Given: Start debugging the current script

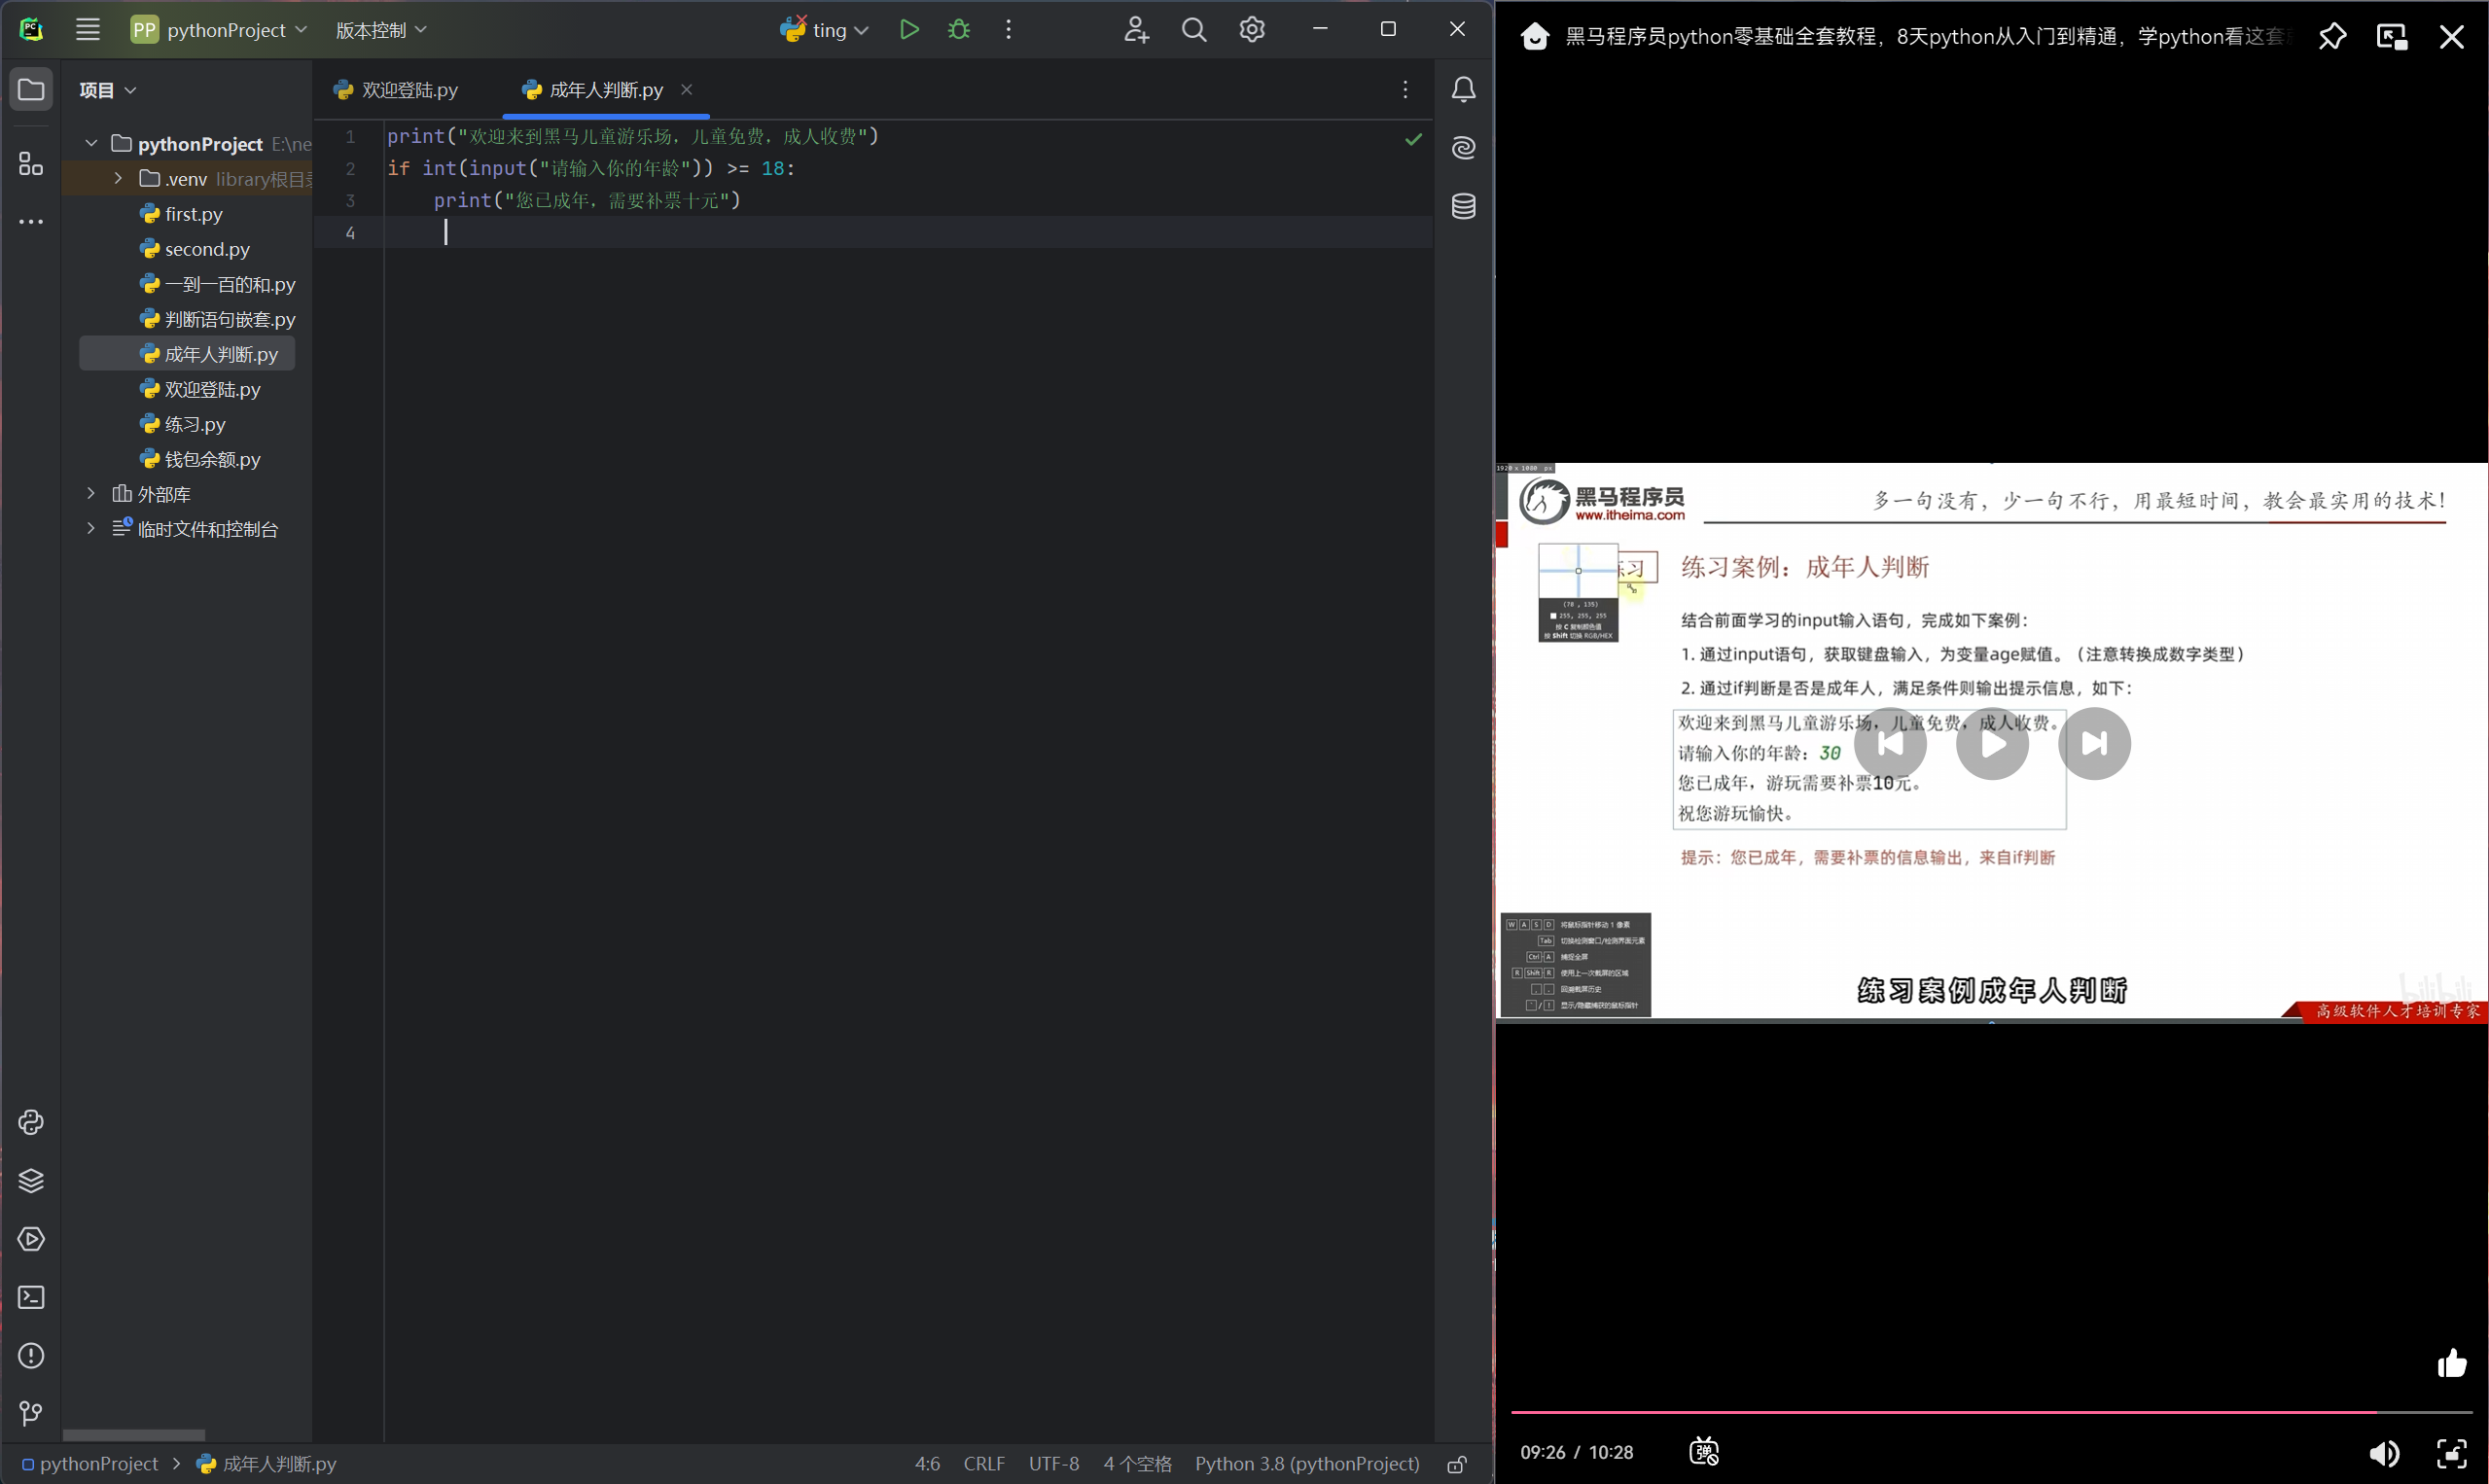Looking at the screenshot, I should tap(958, 29).
